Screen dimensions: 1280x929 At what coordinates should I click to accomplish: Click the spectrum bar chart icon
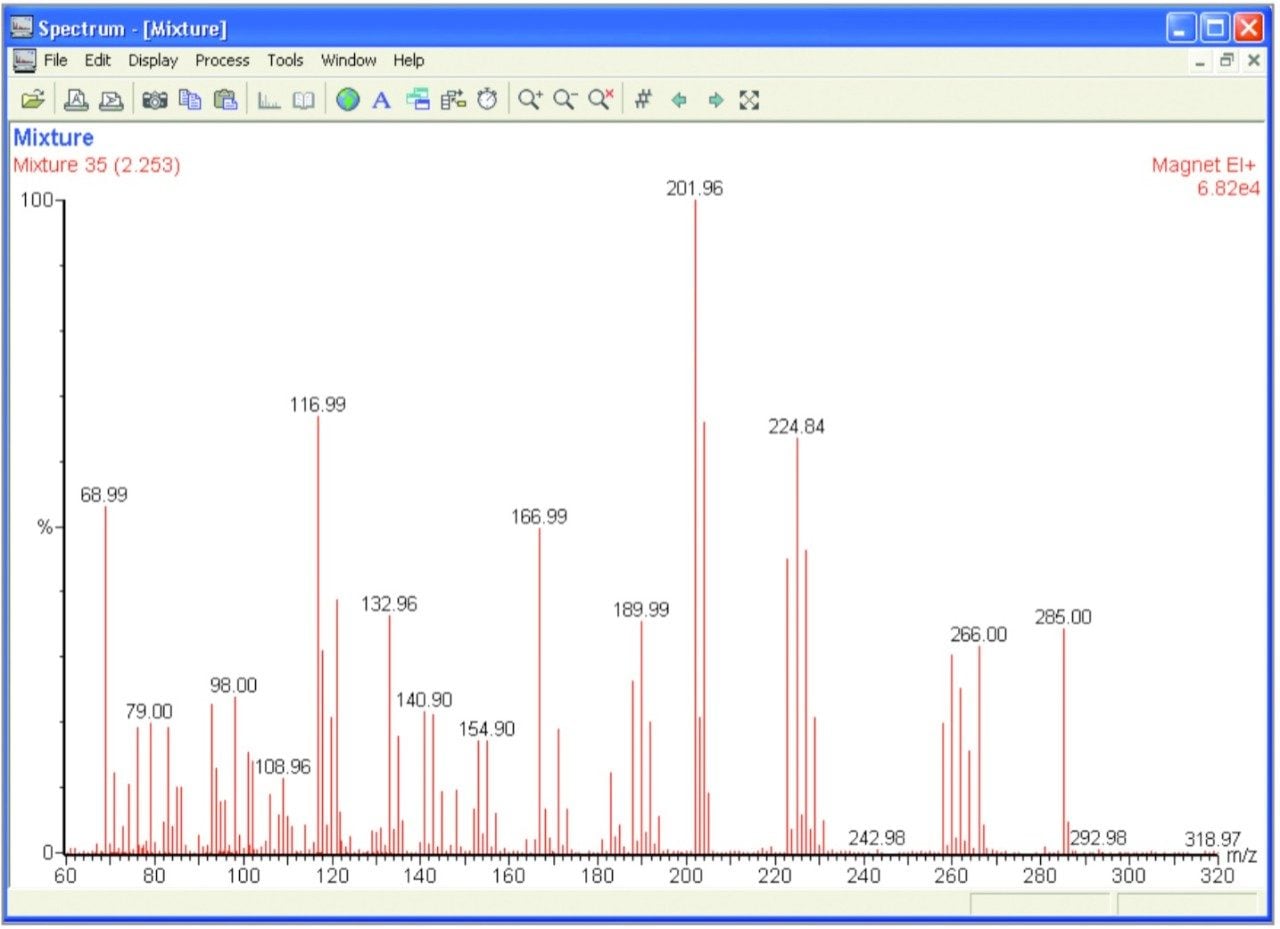coord(269,100)
